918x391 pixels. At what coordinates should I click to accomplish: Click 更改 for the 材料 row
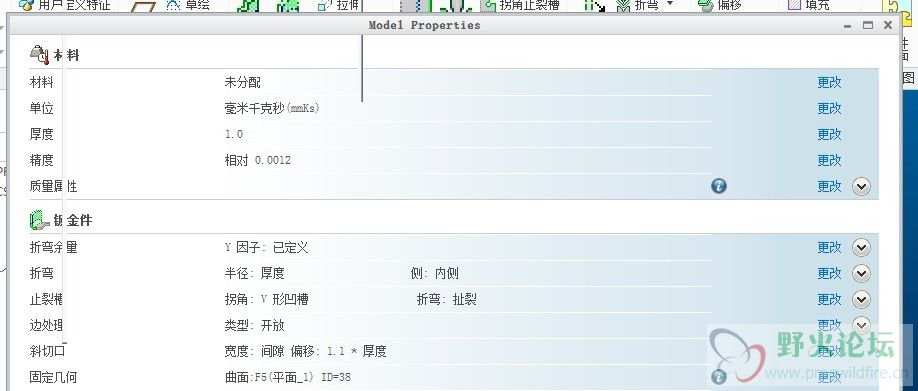click(x=829, y=83)
